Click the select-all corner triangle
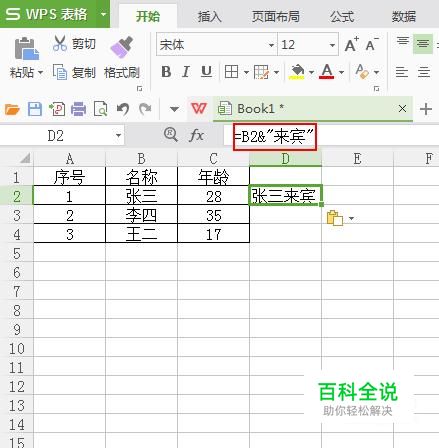The width and height of the screenshot is (439, 448). [25, 158]
